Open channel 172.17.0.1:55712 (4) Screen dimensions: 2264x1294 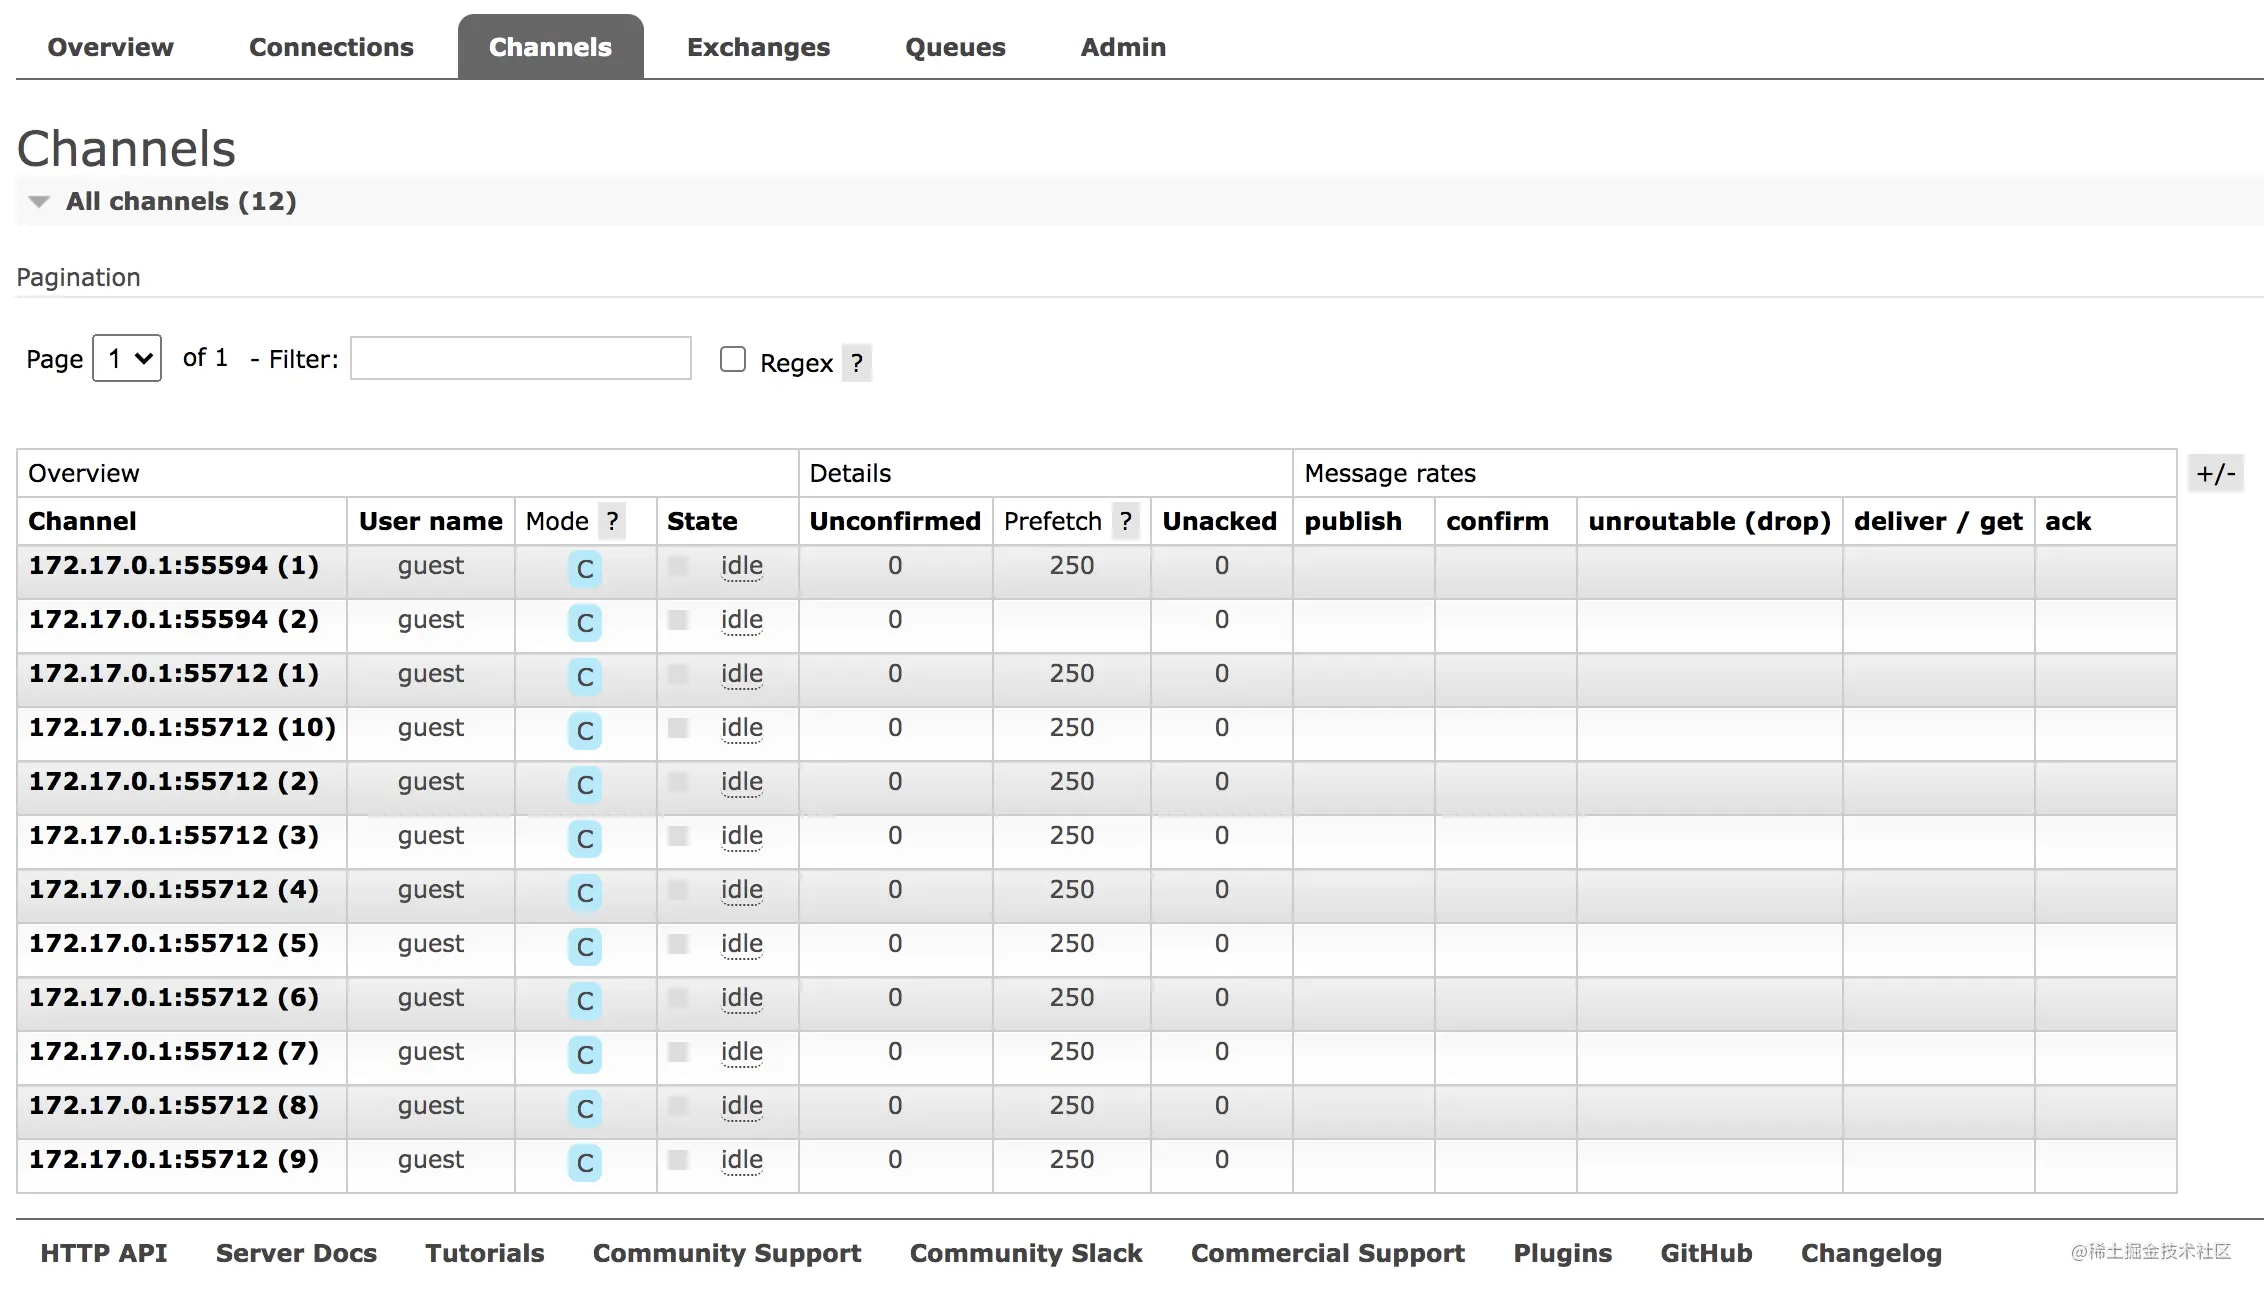pyautogui.click(x=174, y=889)
